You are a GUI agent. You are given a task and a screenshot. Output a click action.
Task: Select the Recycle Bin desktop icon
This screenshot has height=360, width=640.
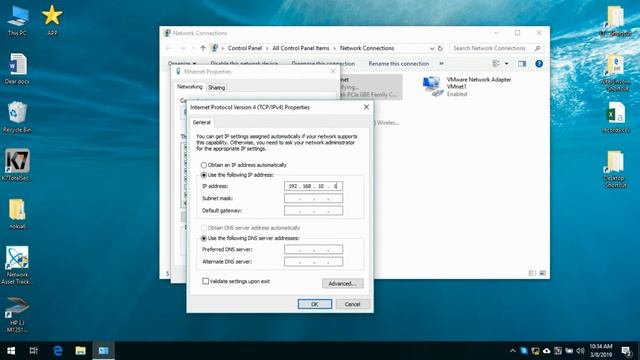[17, 117]
